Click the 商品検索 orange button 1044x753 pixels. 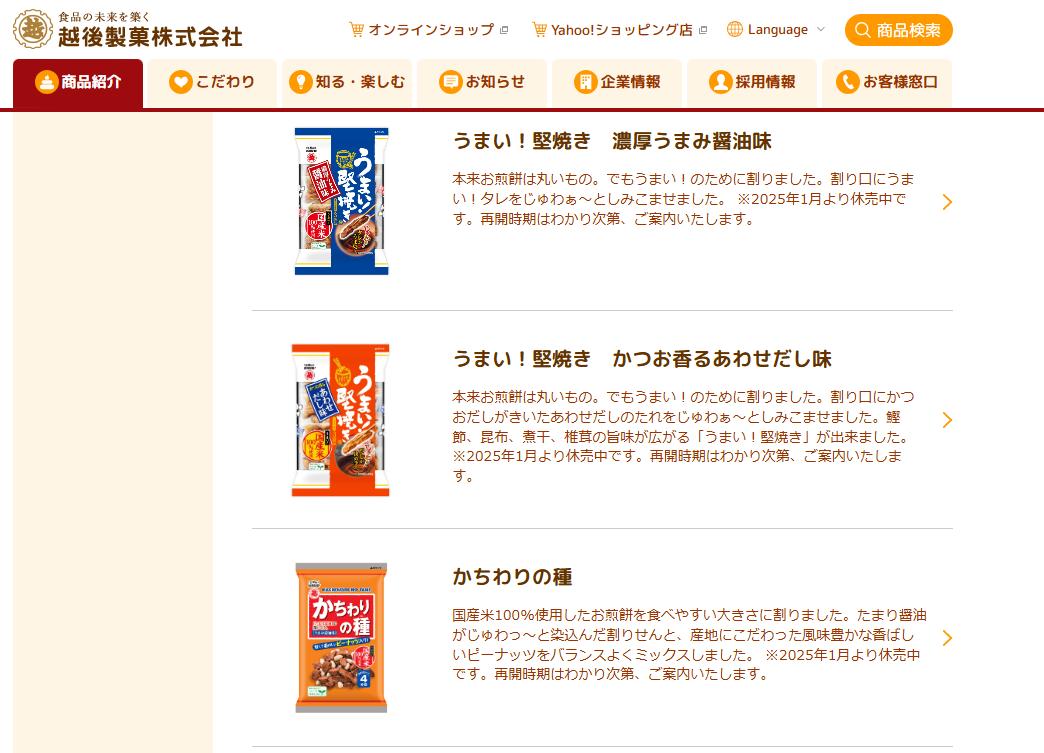coord(899,30)
